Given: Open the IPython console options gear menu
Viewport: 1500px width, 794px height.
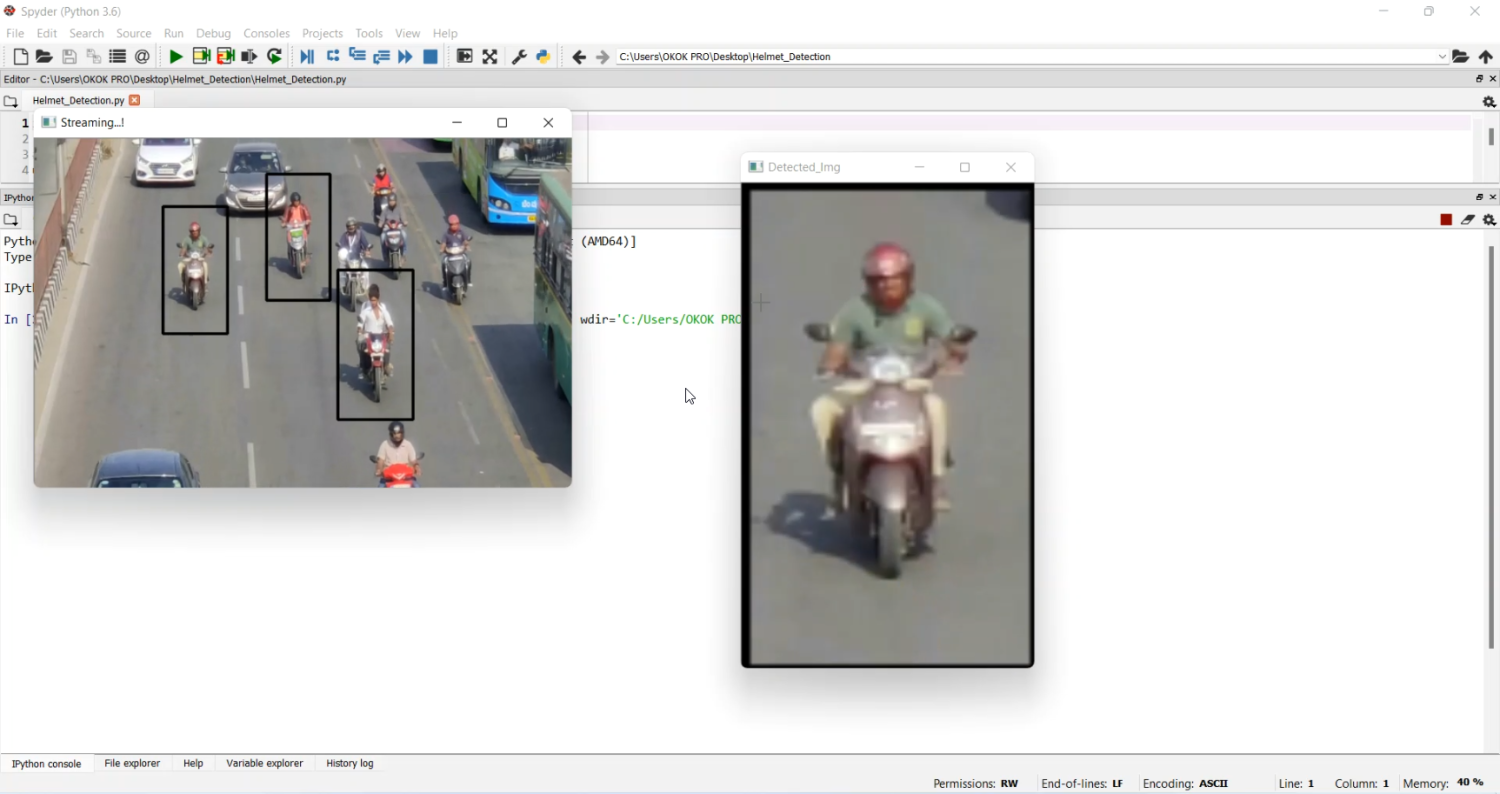Looking at the screenshot, I should [x=1489, y=220].
